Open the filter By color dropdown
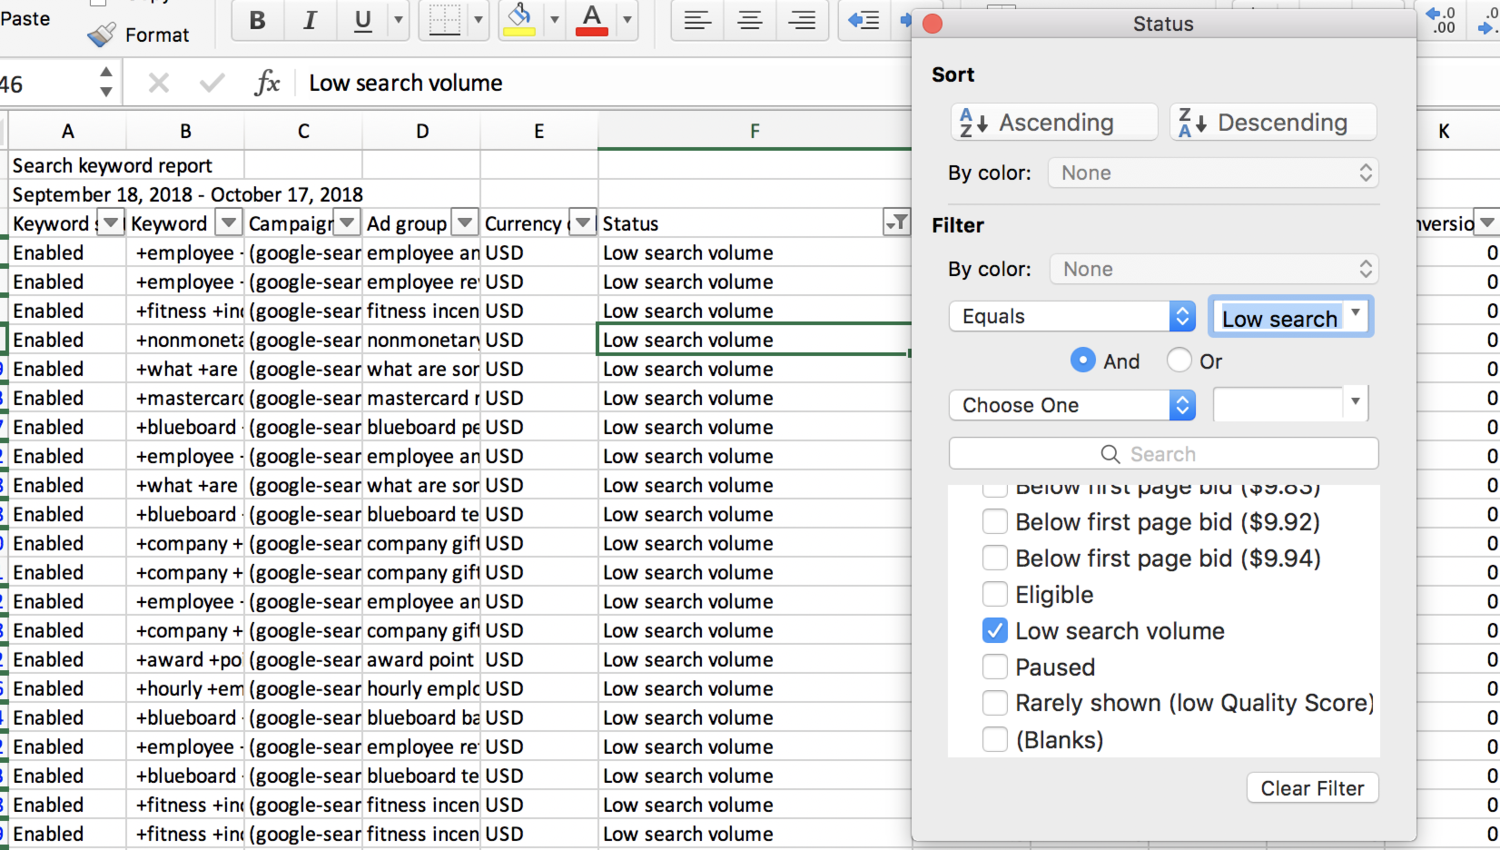Image resolution: width=1500 pixels, height=850 pixels. click(x=1213, y=269)
